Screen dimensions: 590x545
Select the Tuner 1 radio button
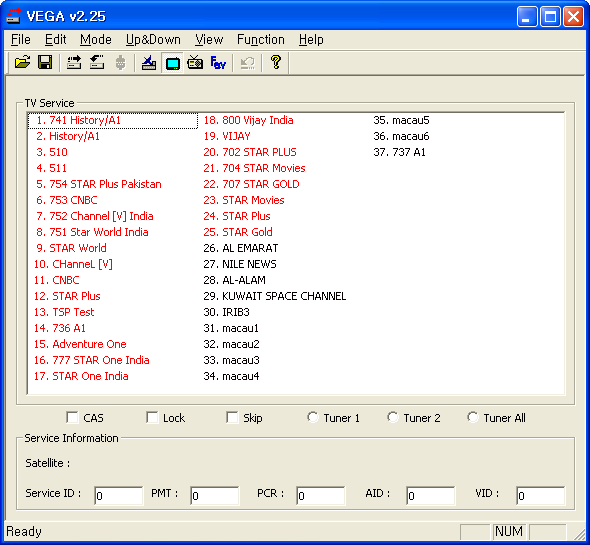[x=312, y=417]
